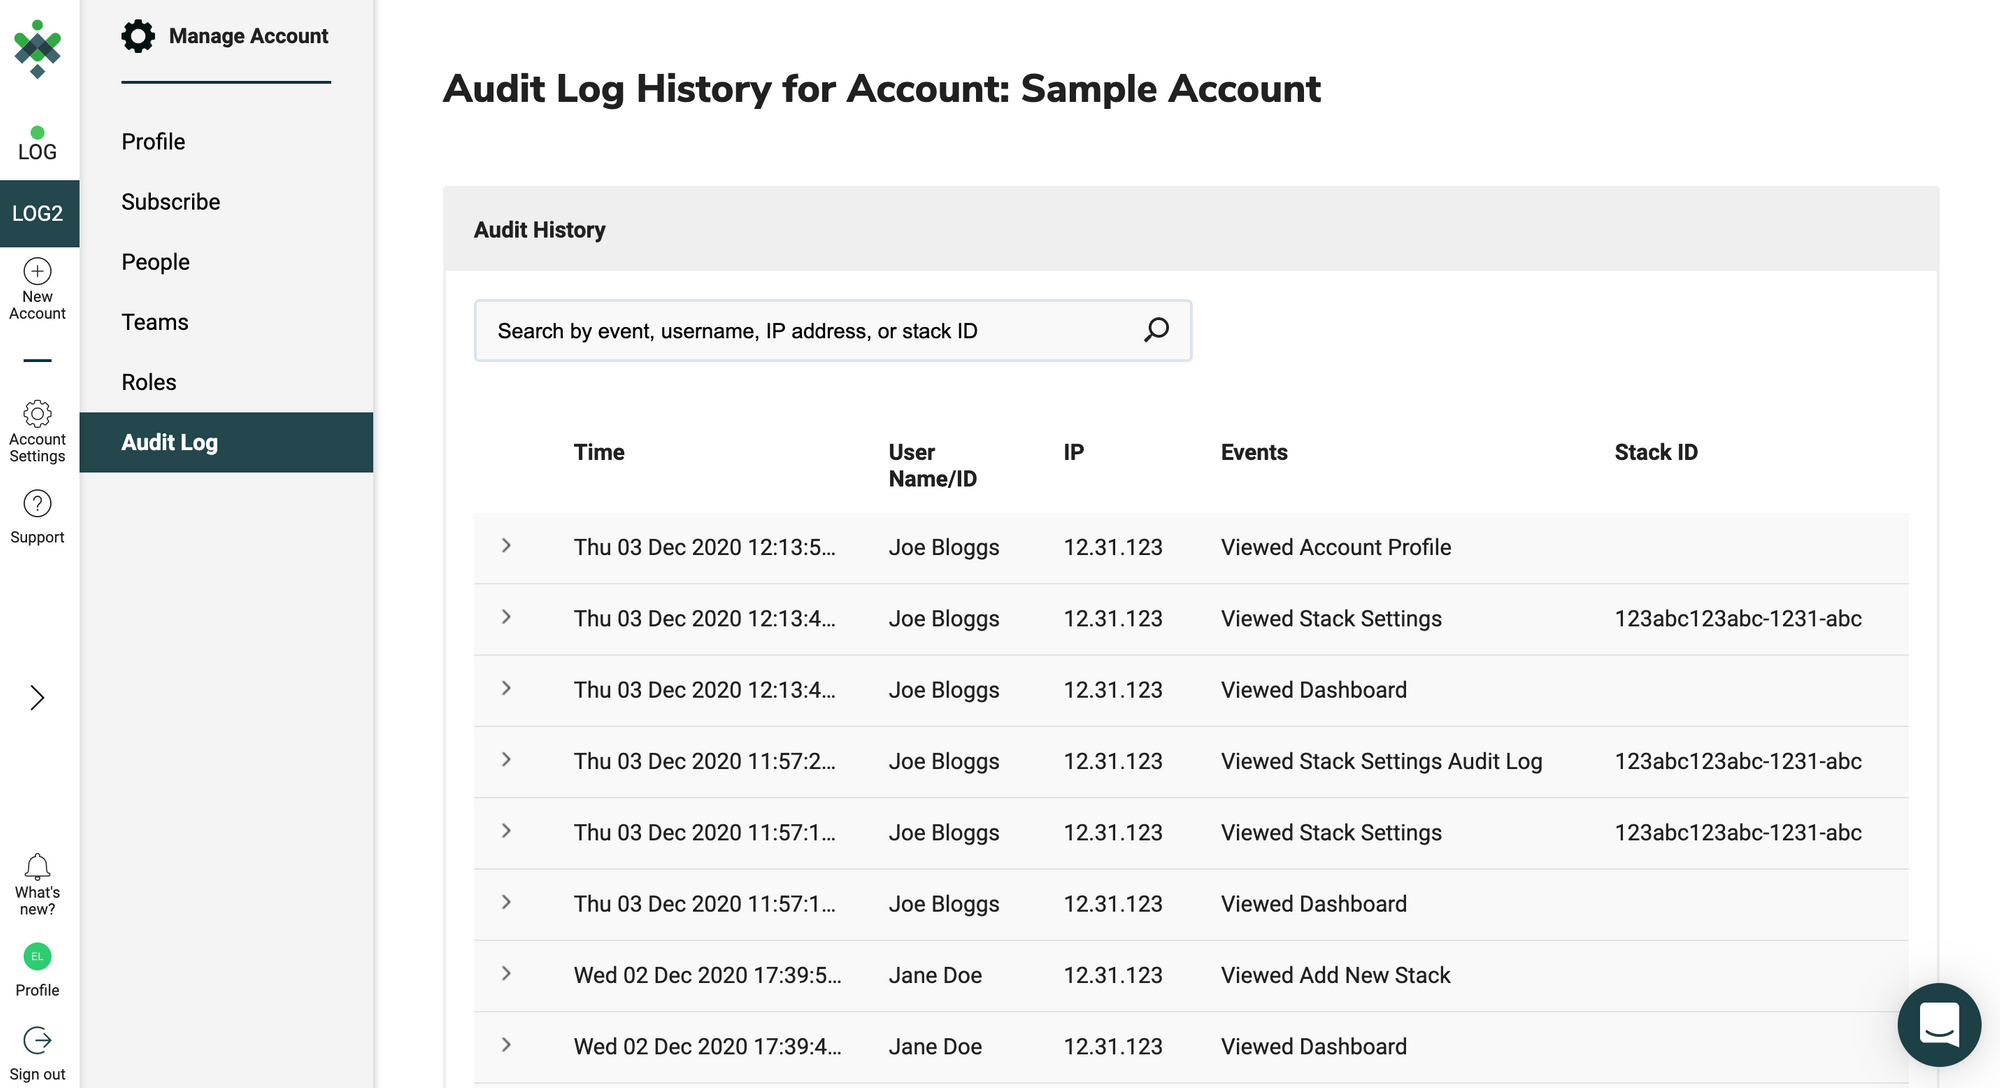Click the green EL Profile avatar

tap(38, 957)
